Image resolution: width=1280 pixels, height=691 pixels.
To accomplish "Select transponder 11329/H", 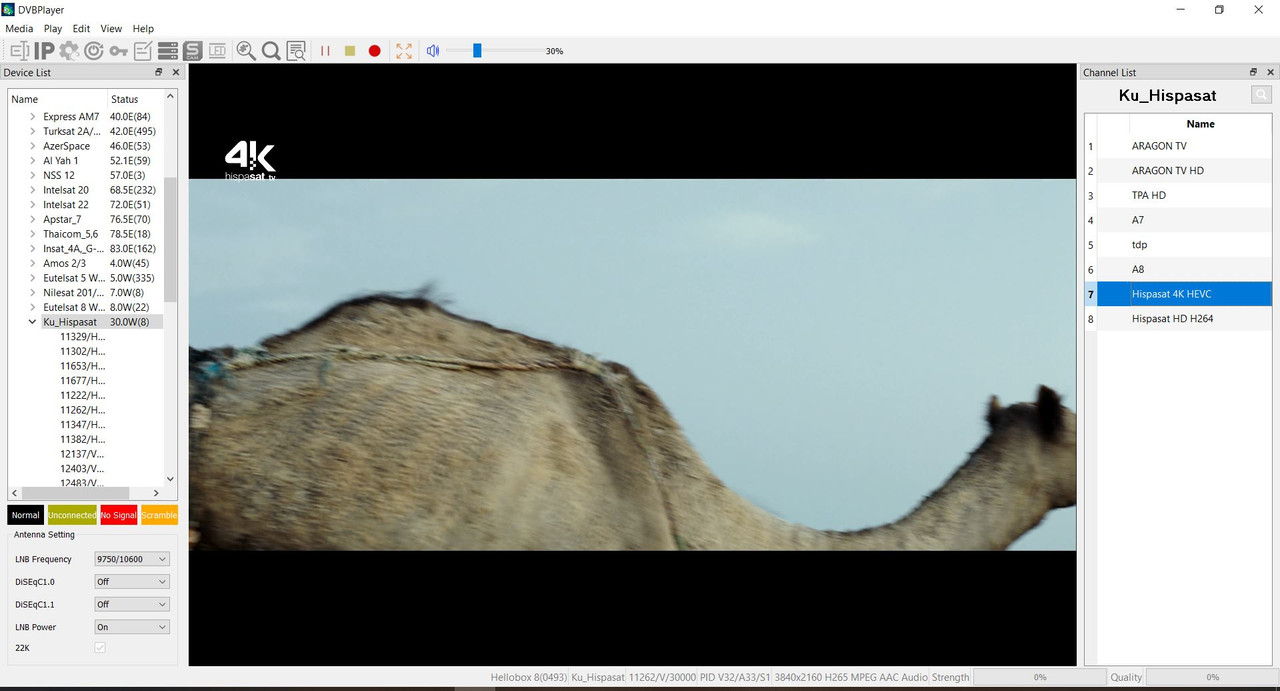I will [x=83, y=337].
